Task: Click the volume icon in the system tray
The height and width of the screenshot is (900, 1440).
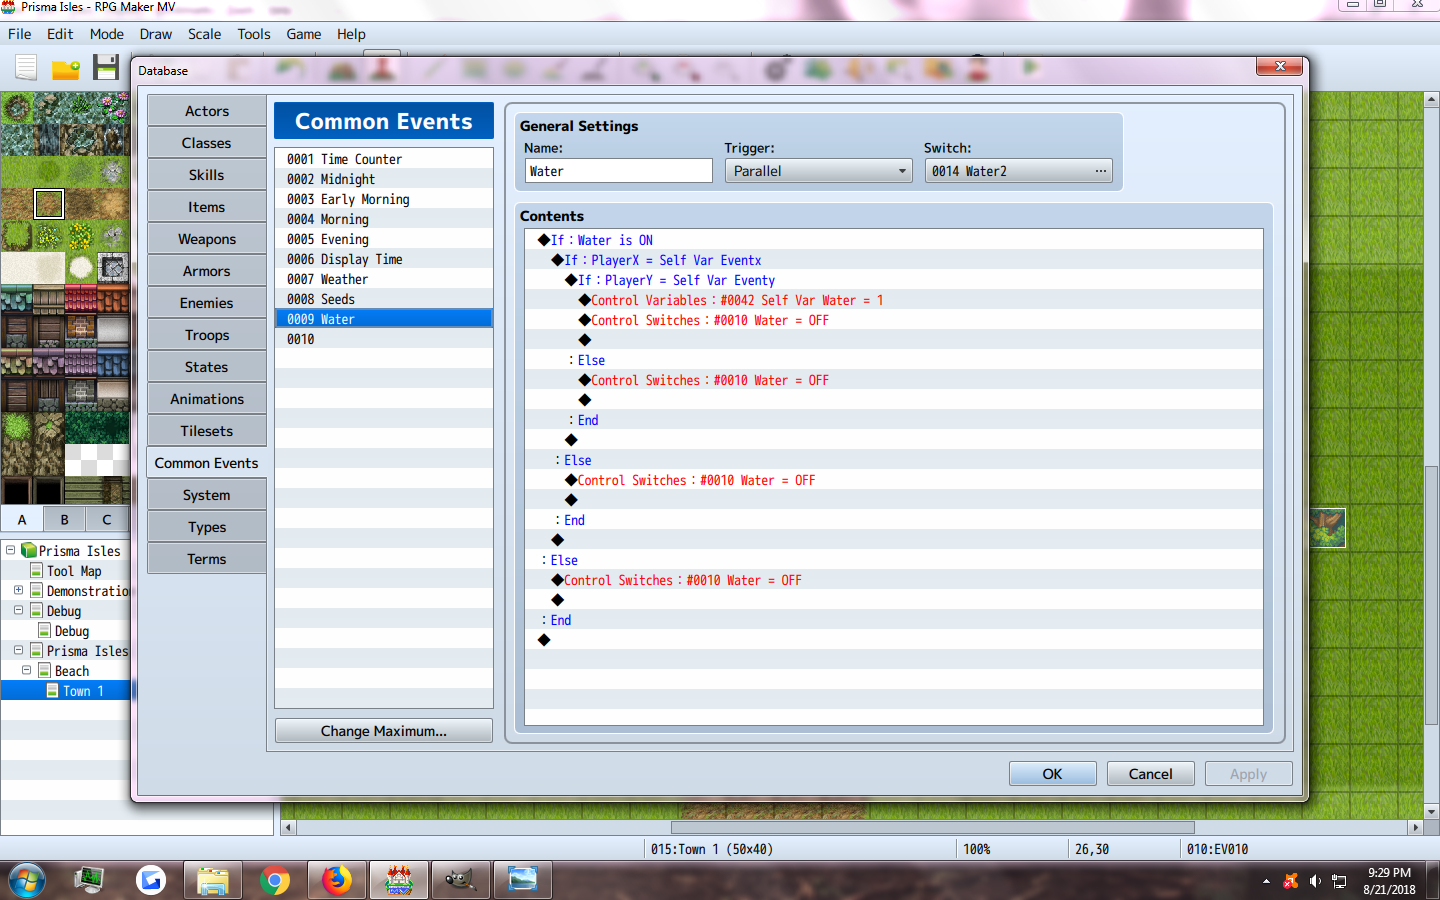Action: tap(1315, 881)
